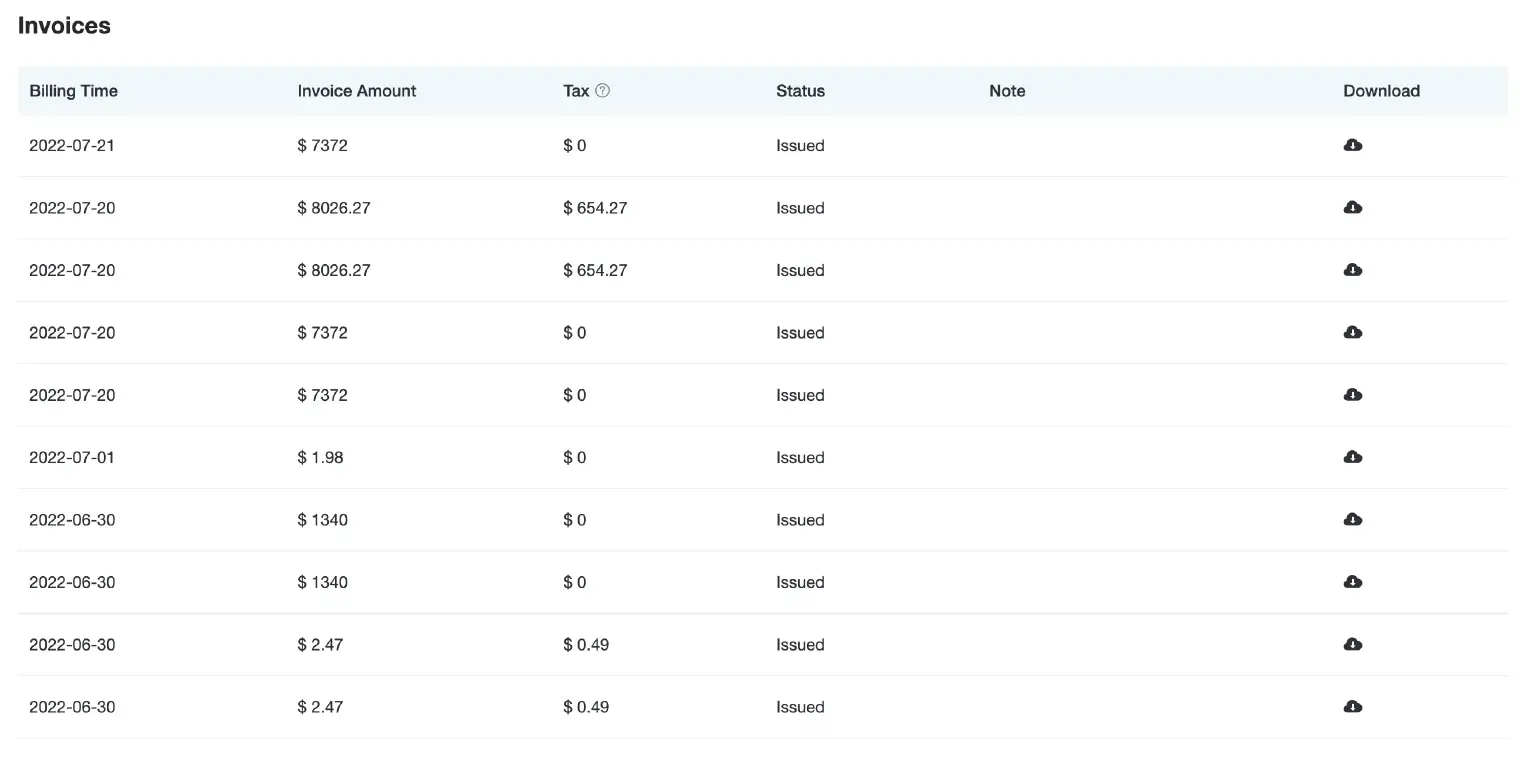Download the 2022-07-21 invoice for $ 7372
This screenshot has height=758, width=1520.
point(1352,145)
